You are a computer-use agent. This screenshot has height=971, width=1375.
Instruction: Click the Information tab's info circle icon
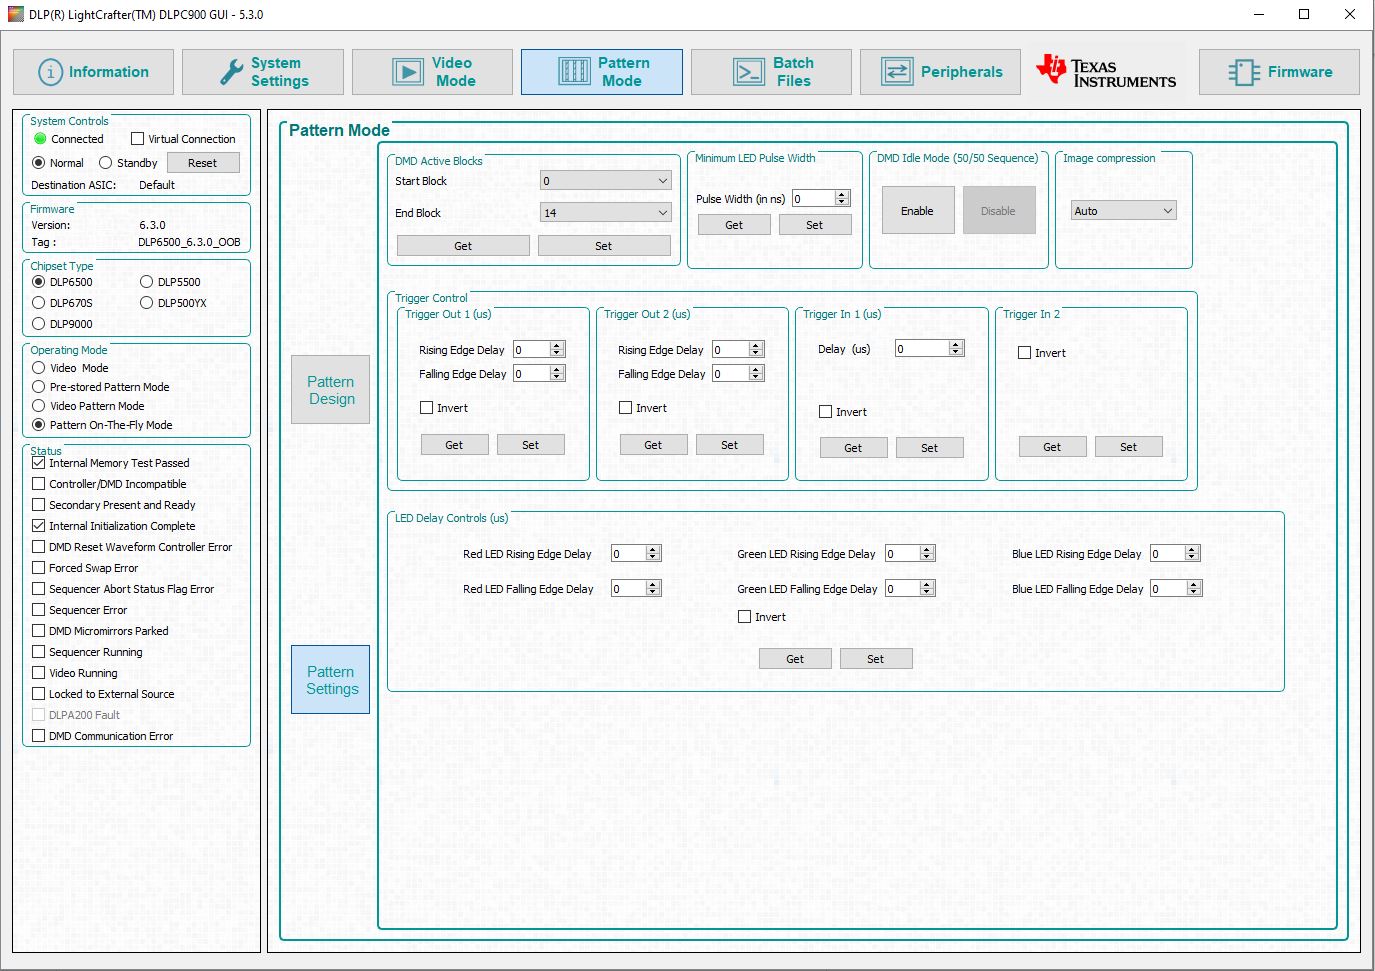(50, 72)
